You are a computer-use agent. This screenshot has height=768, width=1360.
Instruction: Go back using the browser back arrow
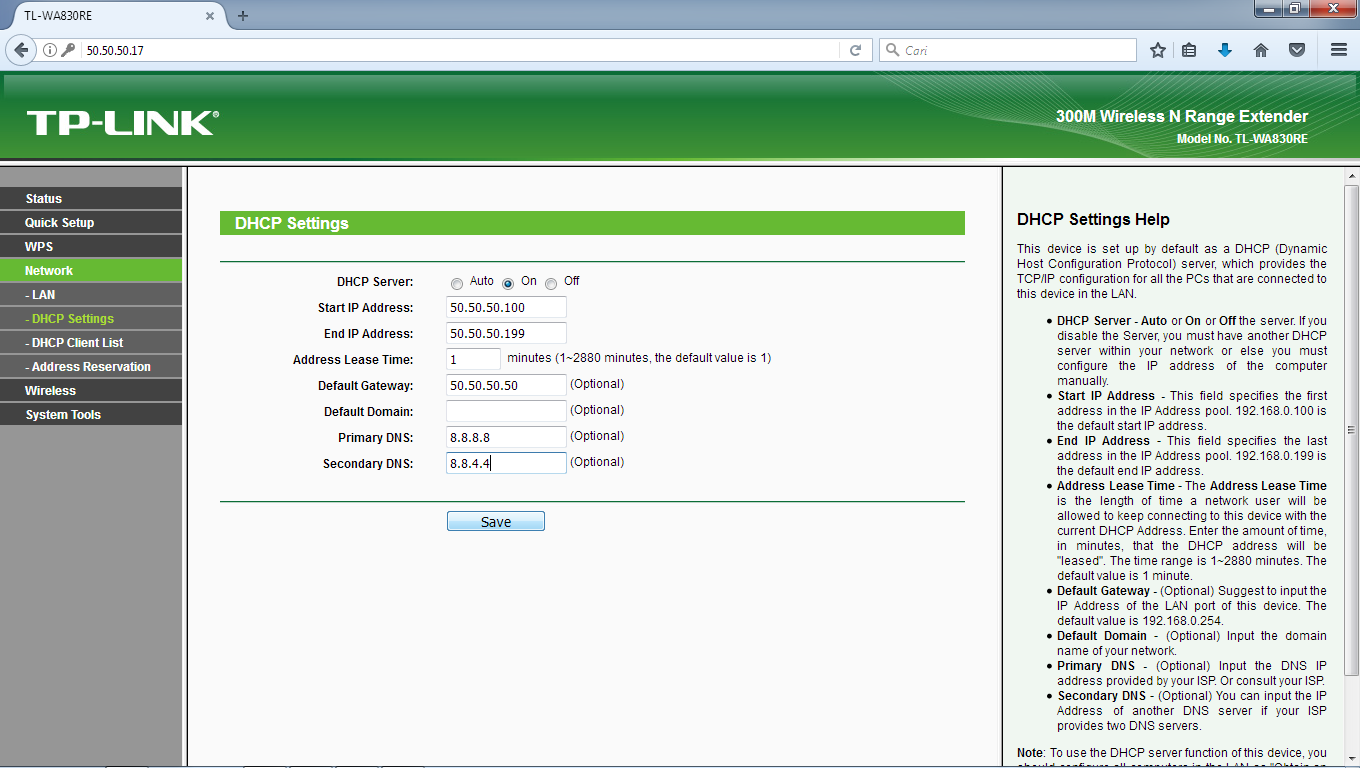pos(20,50)
